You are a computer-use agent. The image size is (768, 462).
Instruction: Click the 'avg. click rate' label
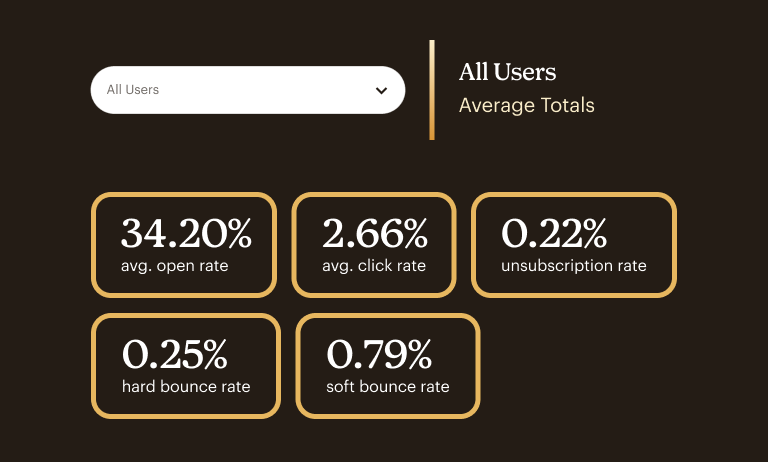tap(374, 266)
